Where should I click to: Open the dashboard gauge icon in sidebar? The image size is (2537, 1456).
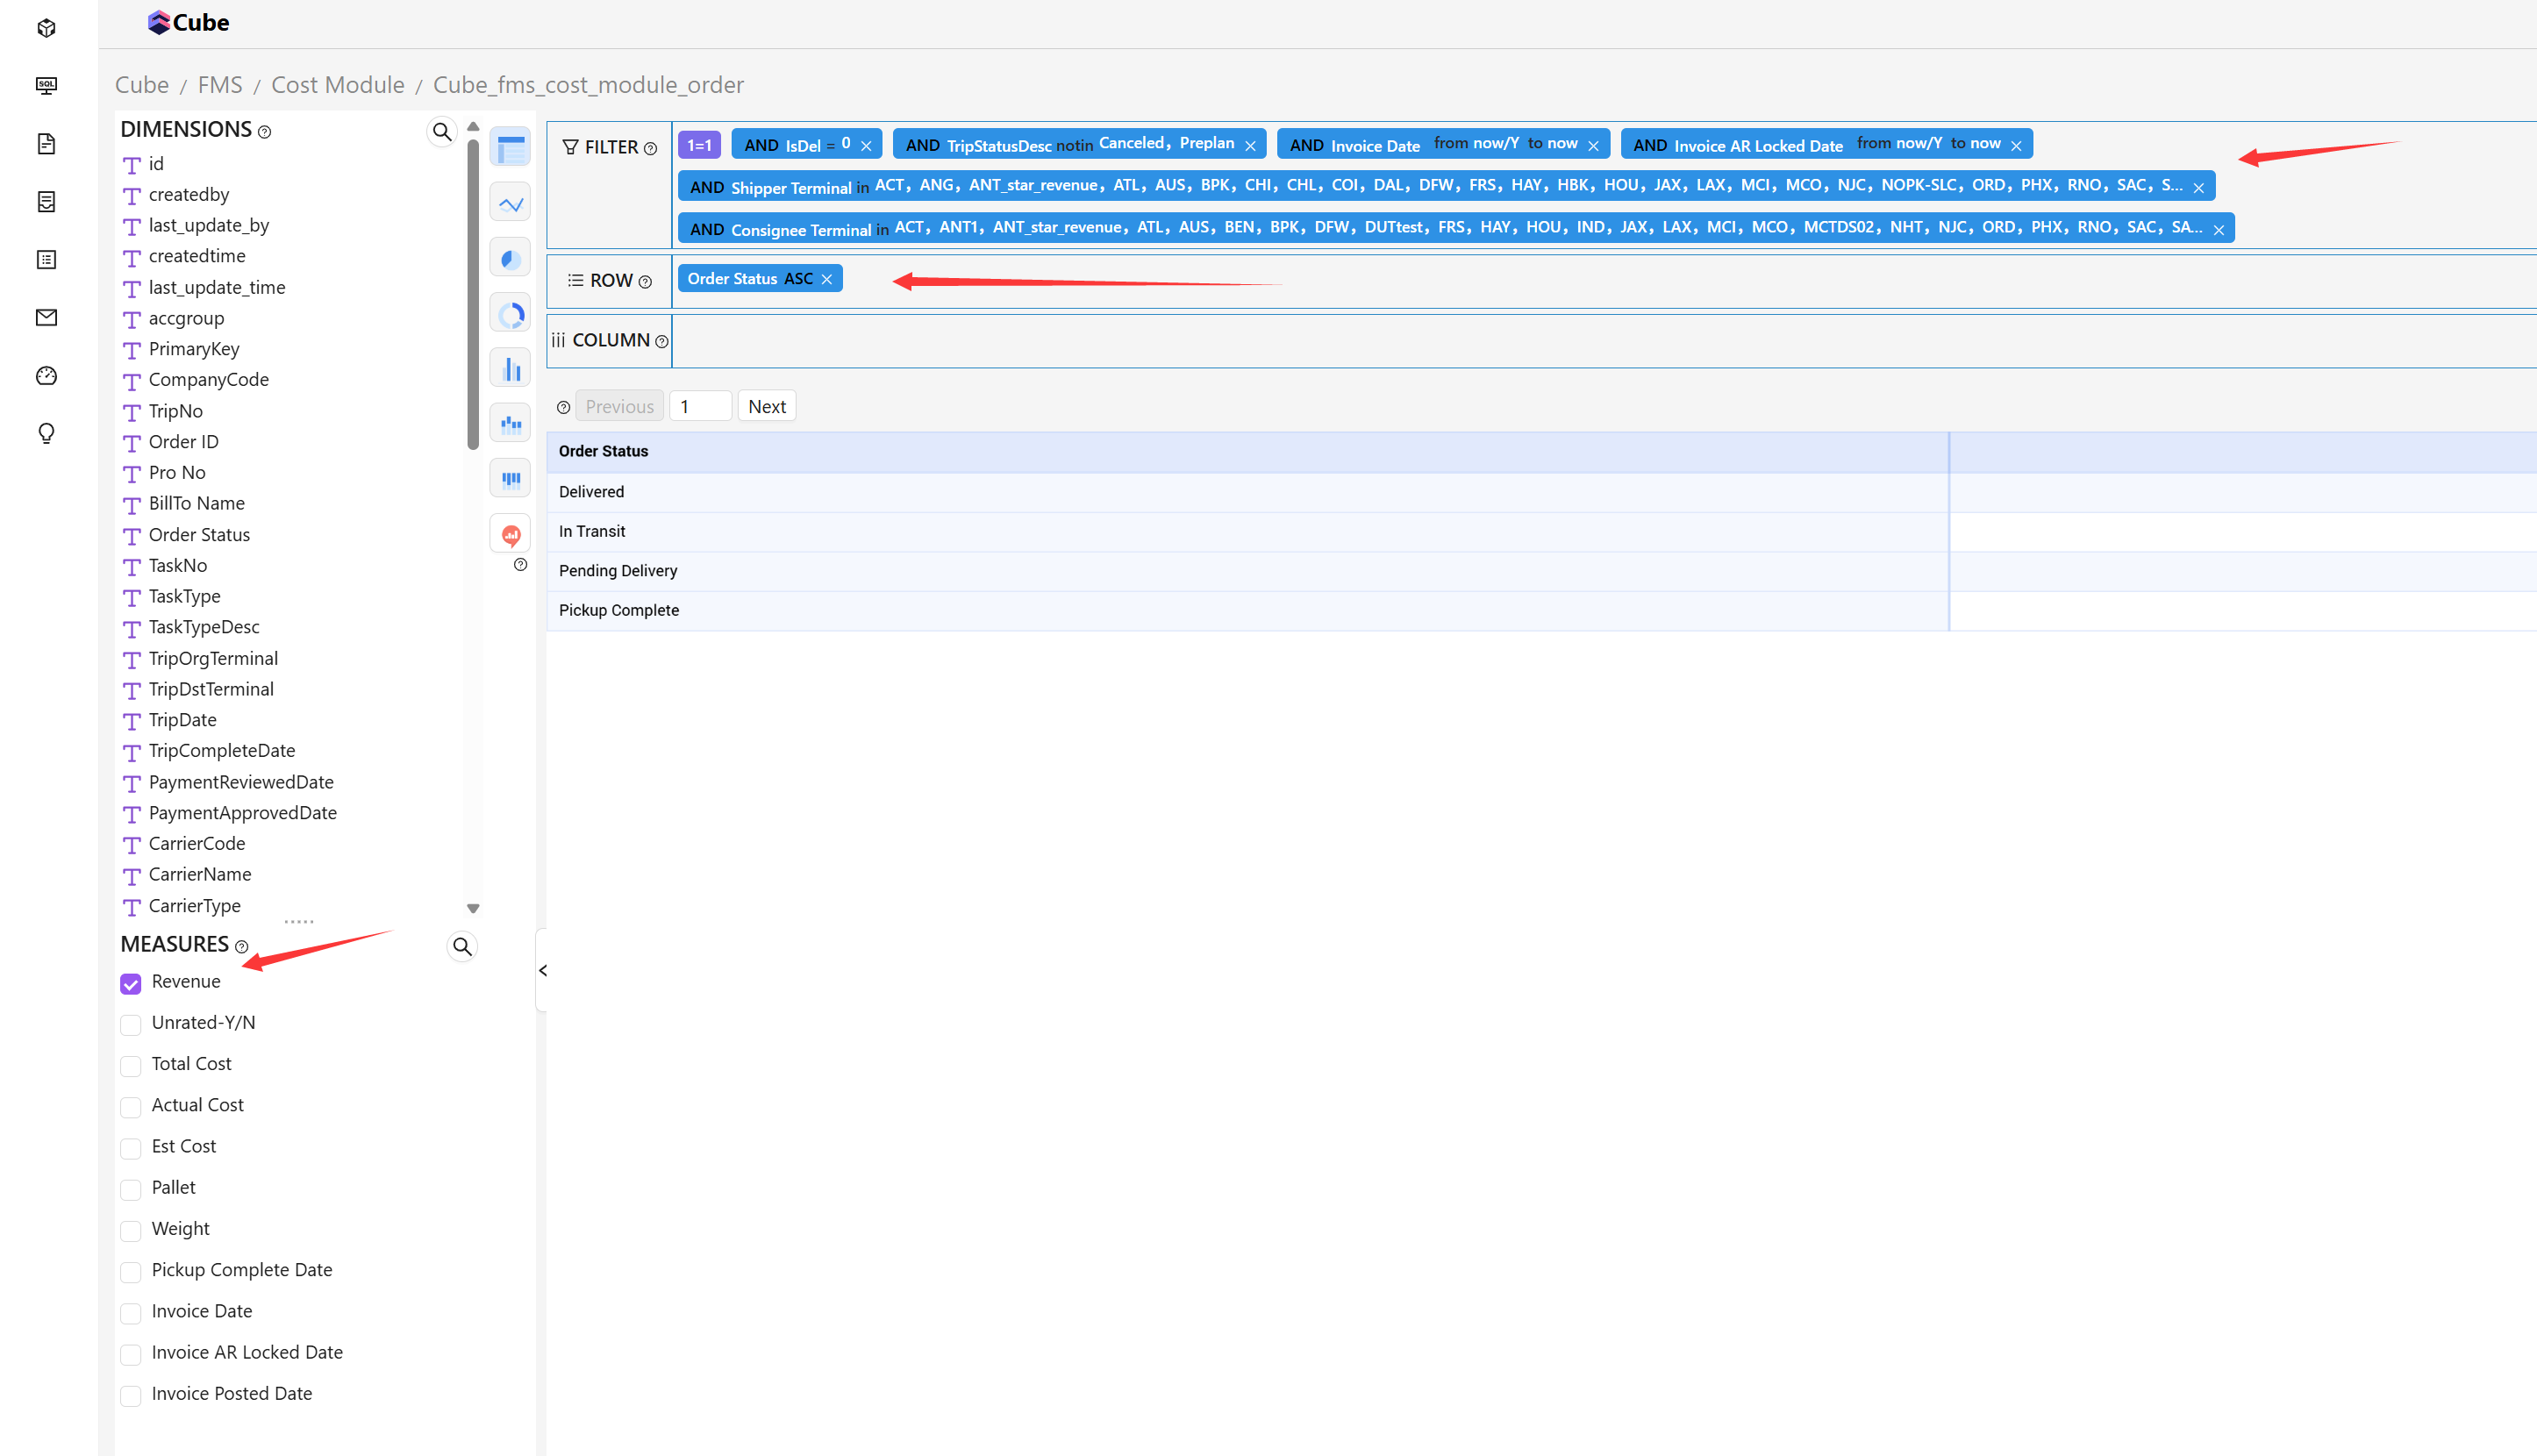[x=46, y=376]
